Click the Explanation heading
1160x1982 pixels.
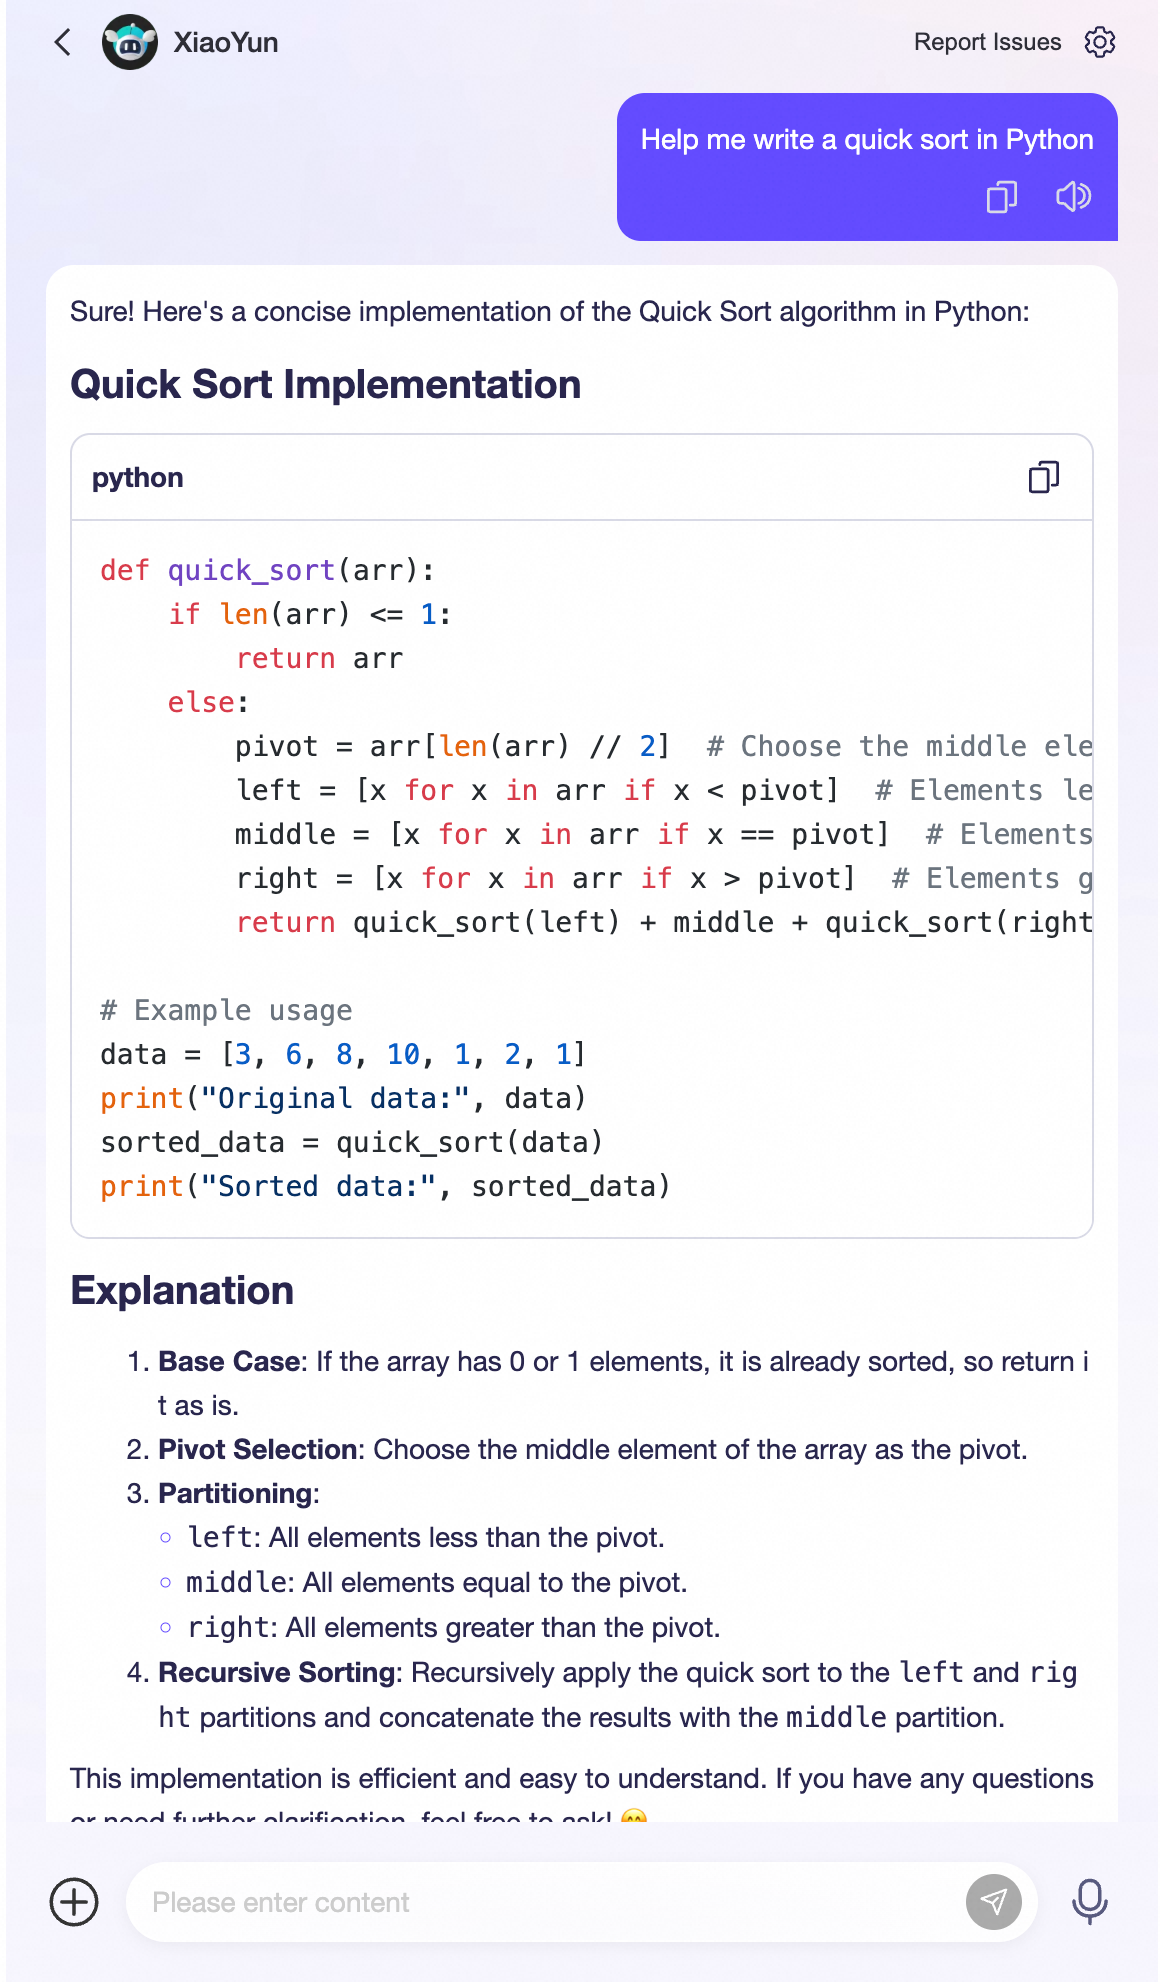tap(182, 1290)
